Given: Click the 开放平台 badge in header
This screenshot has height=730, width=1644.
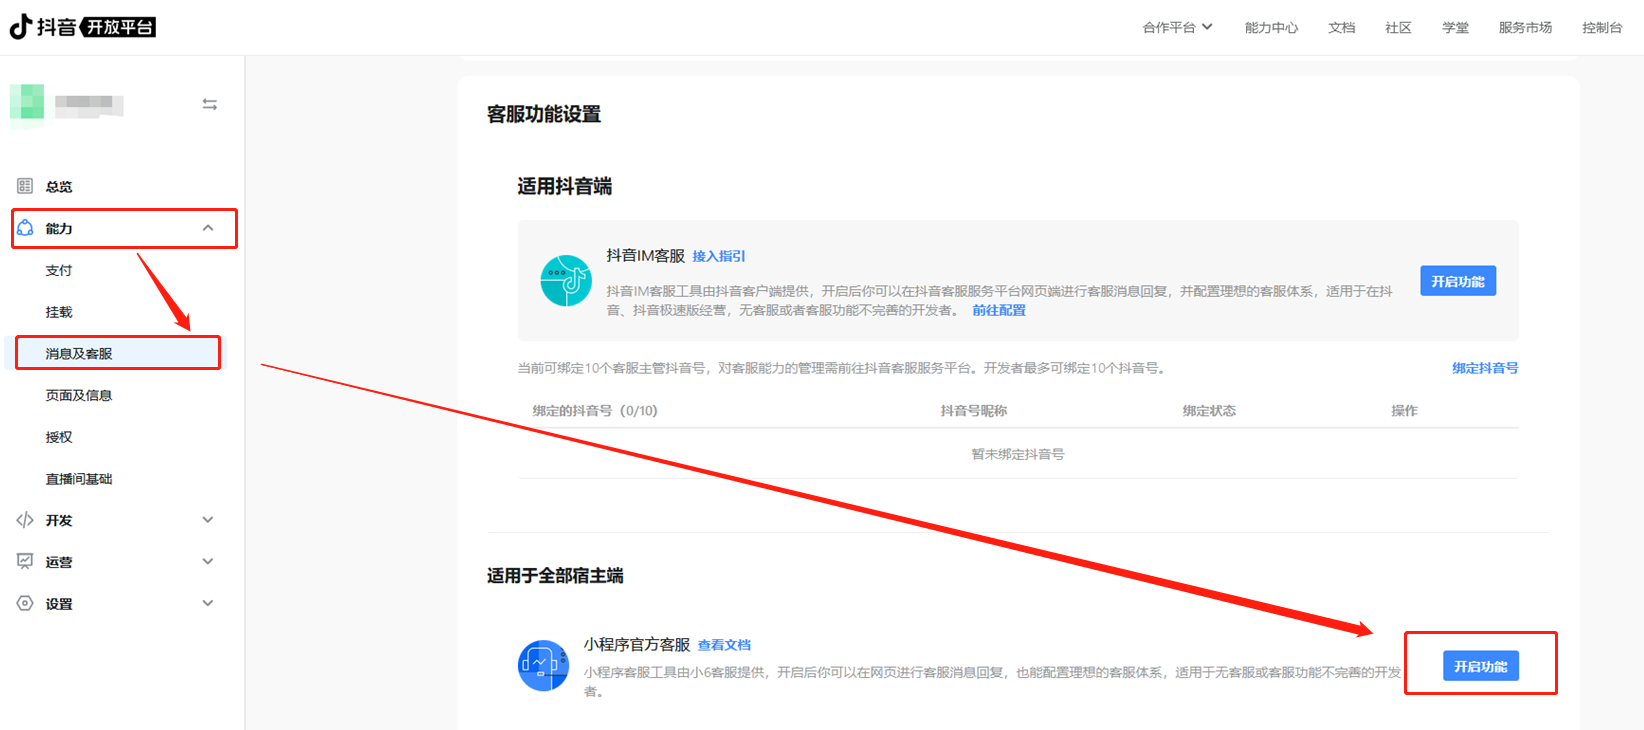Looking at the screenshot, I should (118, 27).
